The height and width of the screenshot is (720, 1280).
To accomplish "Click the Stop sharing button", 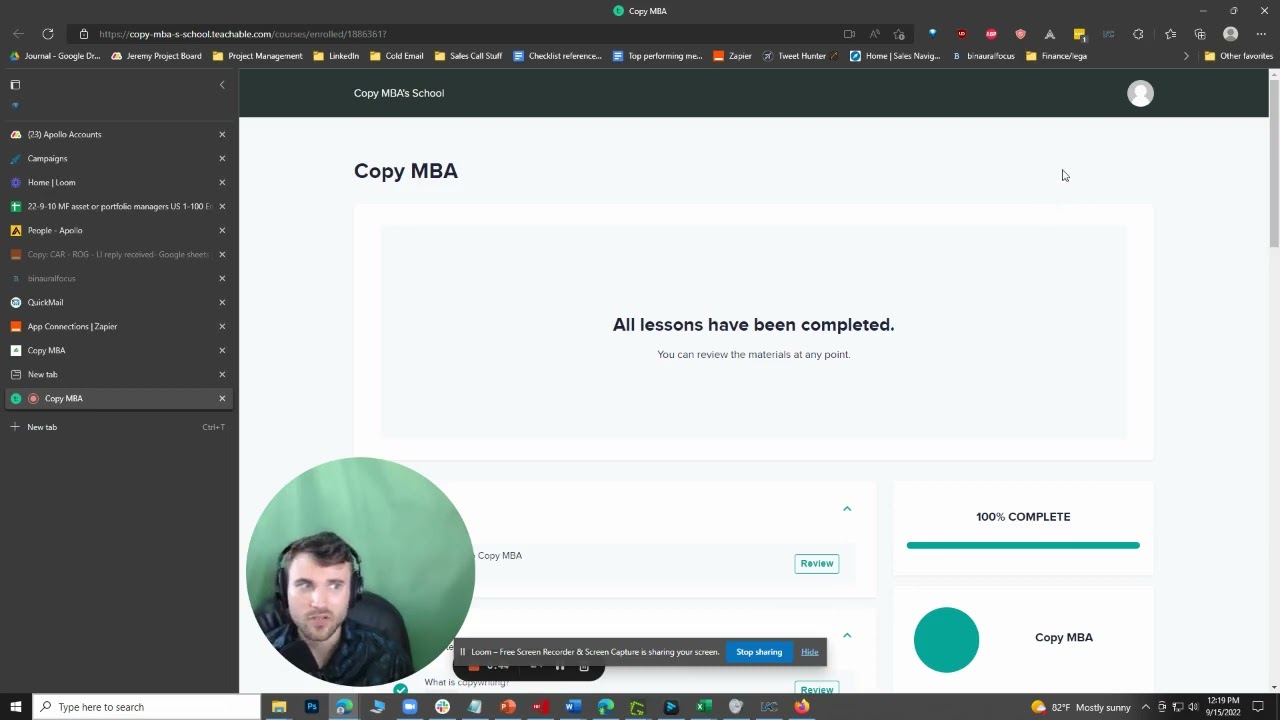I will tap(759, 652).
